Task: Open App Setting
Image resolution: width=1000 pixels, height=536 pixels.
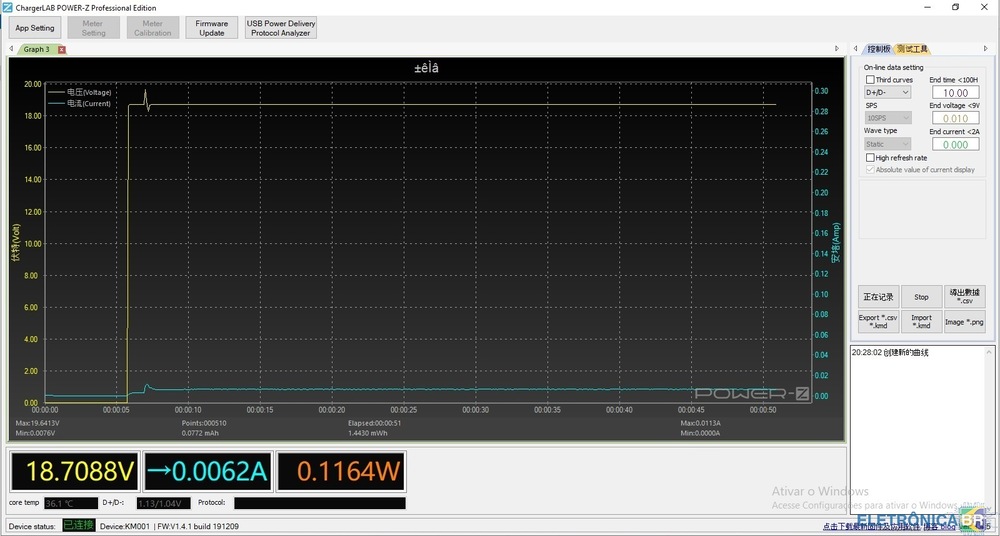Action: pos(35,28)
